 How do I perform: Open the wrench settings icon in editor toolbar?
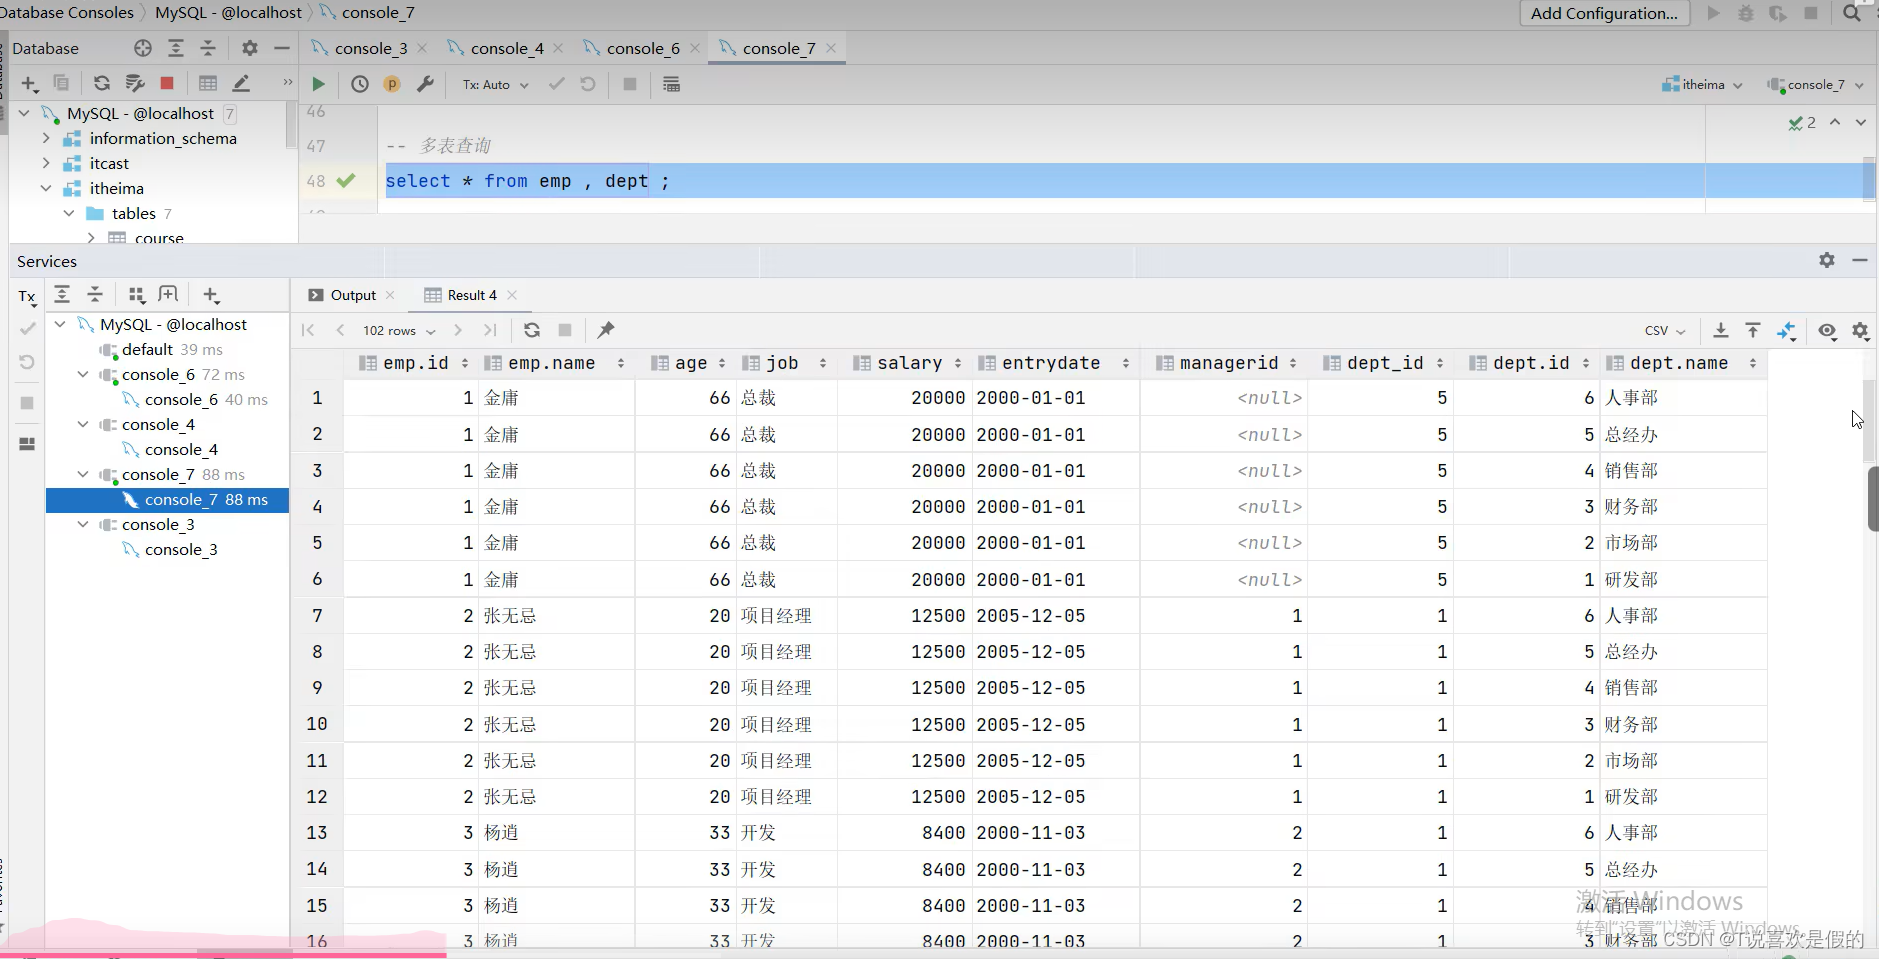pyautogui.click(x=425, y=85)
